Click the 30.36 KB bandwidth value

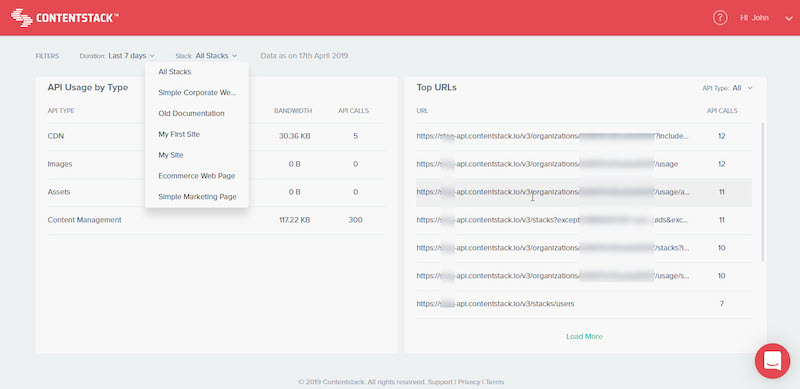[x=294, y=136]
